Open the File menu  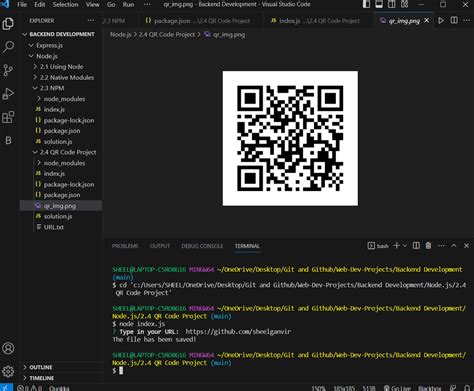coord(22,4)
